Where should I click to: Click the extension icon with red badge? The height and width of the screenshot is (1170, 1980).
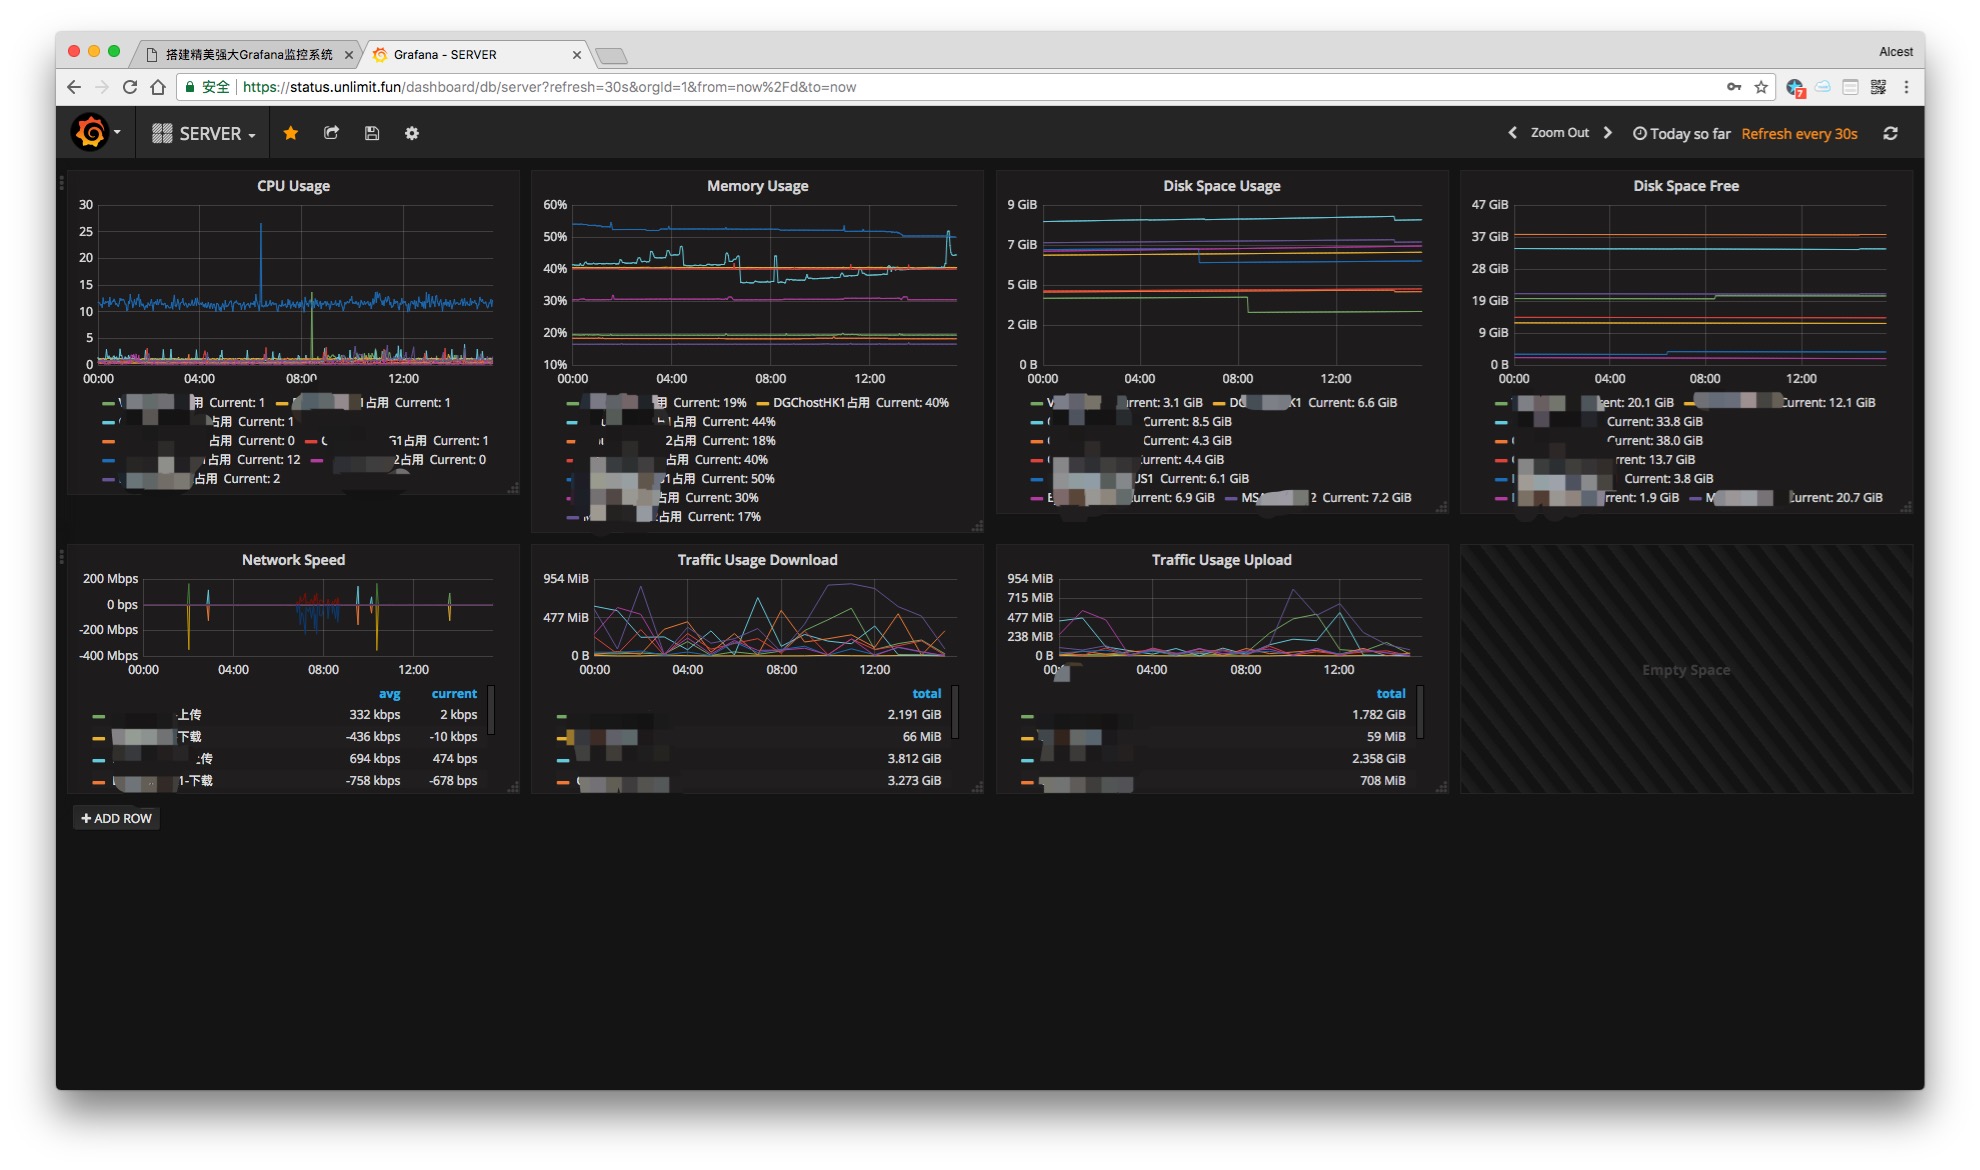1796,88
